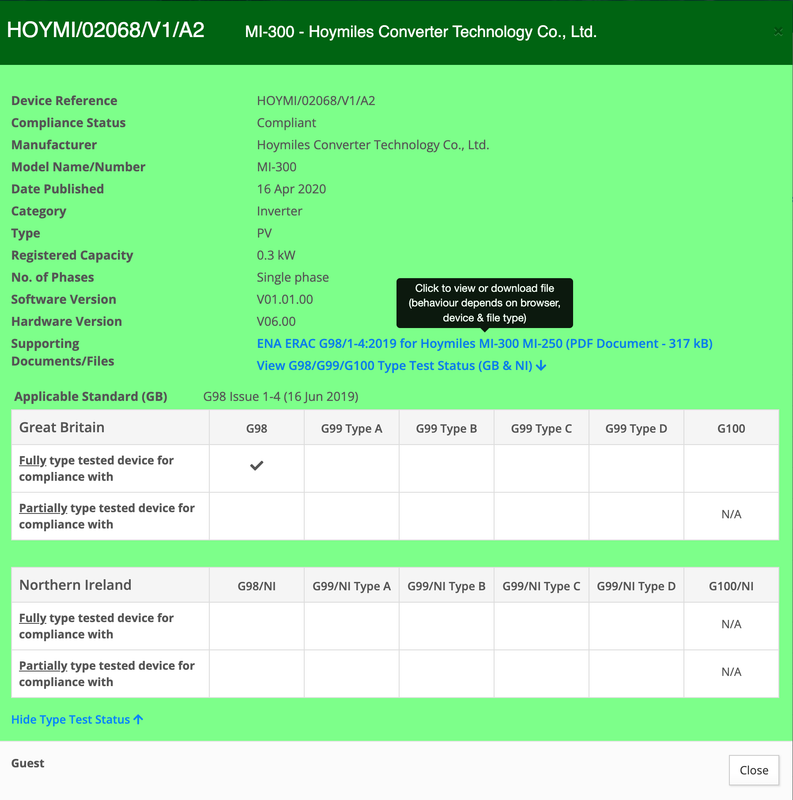Click the Type value PV
This screenshot has width=793, height=800.
click(264, 233)
